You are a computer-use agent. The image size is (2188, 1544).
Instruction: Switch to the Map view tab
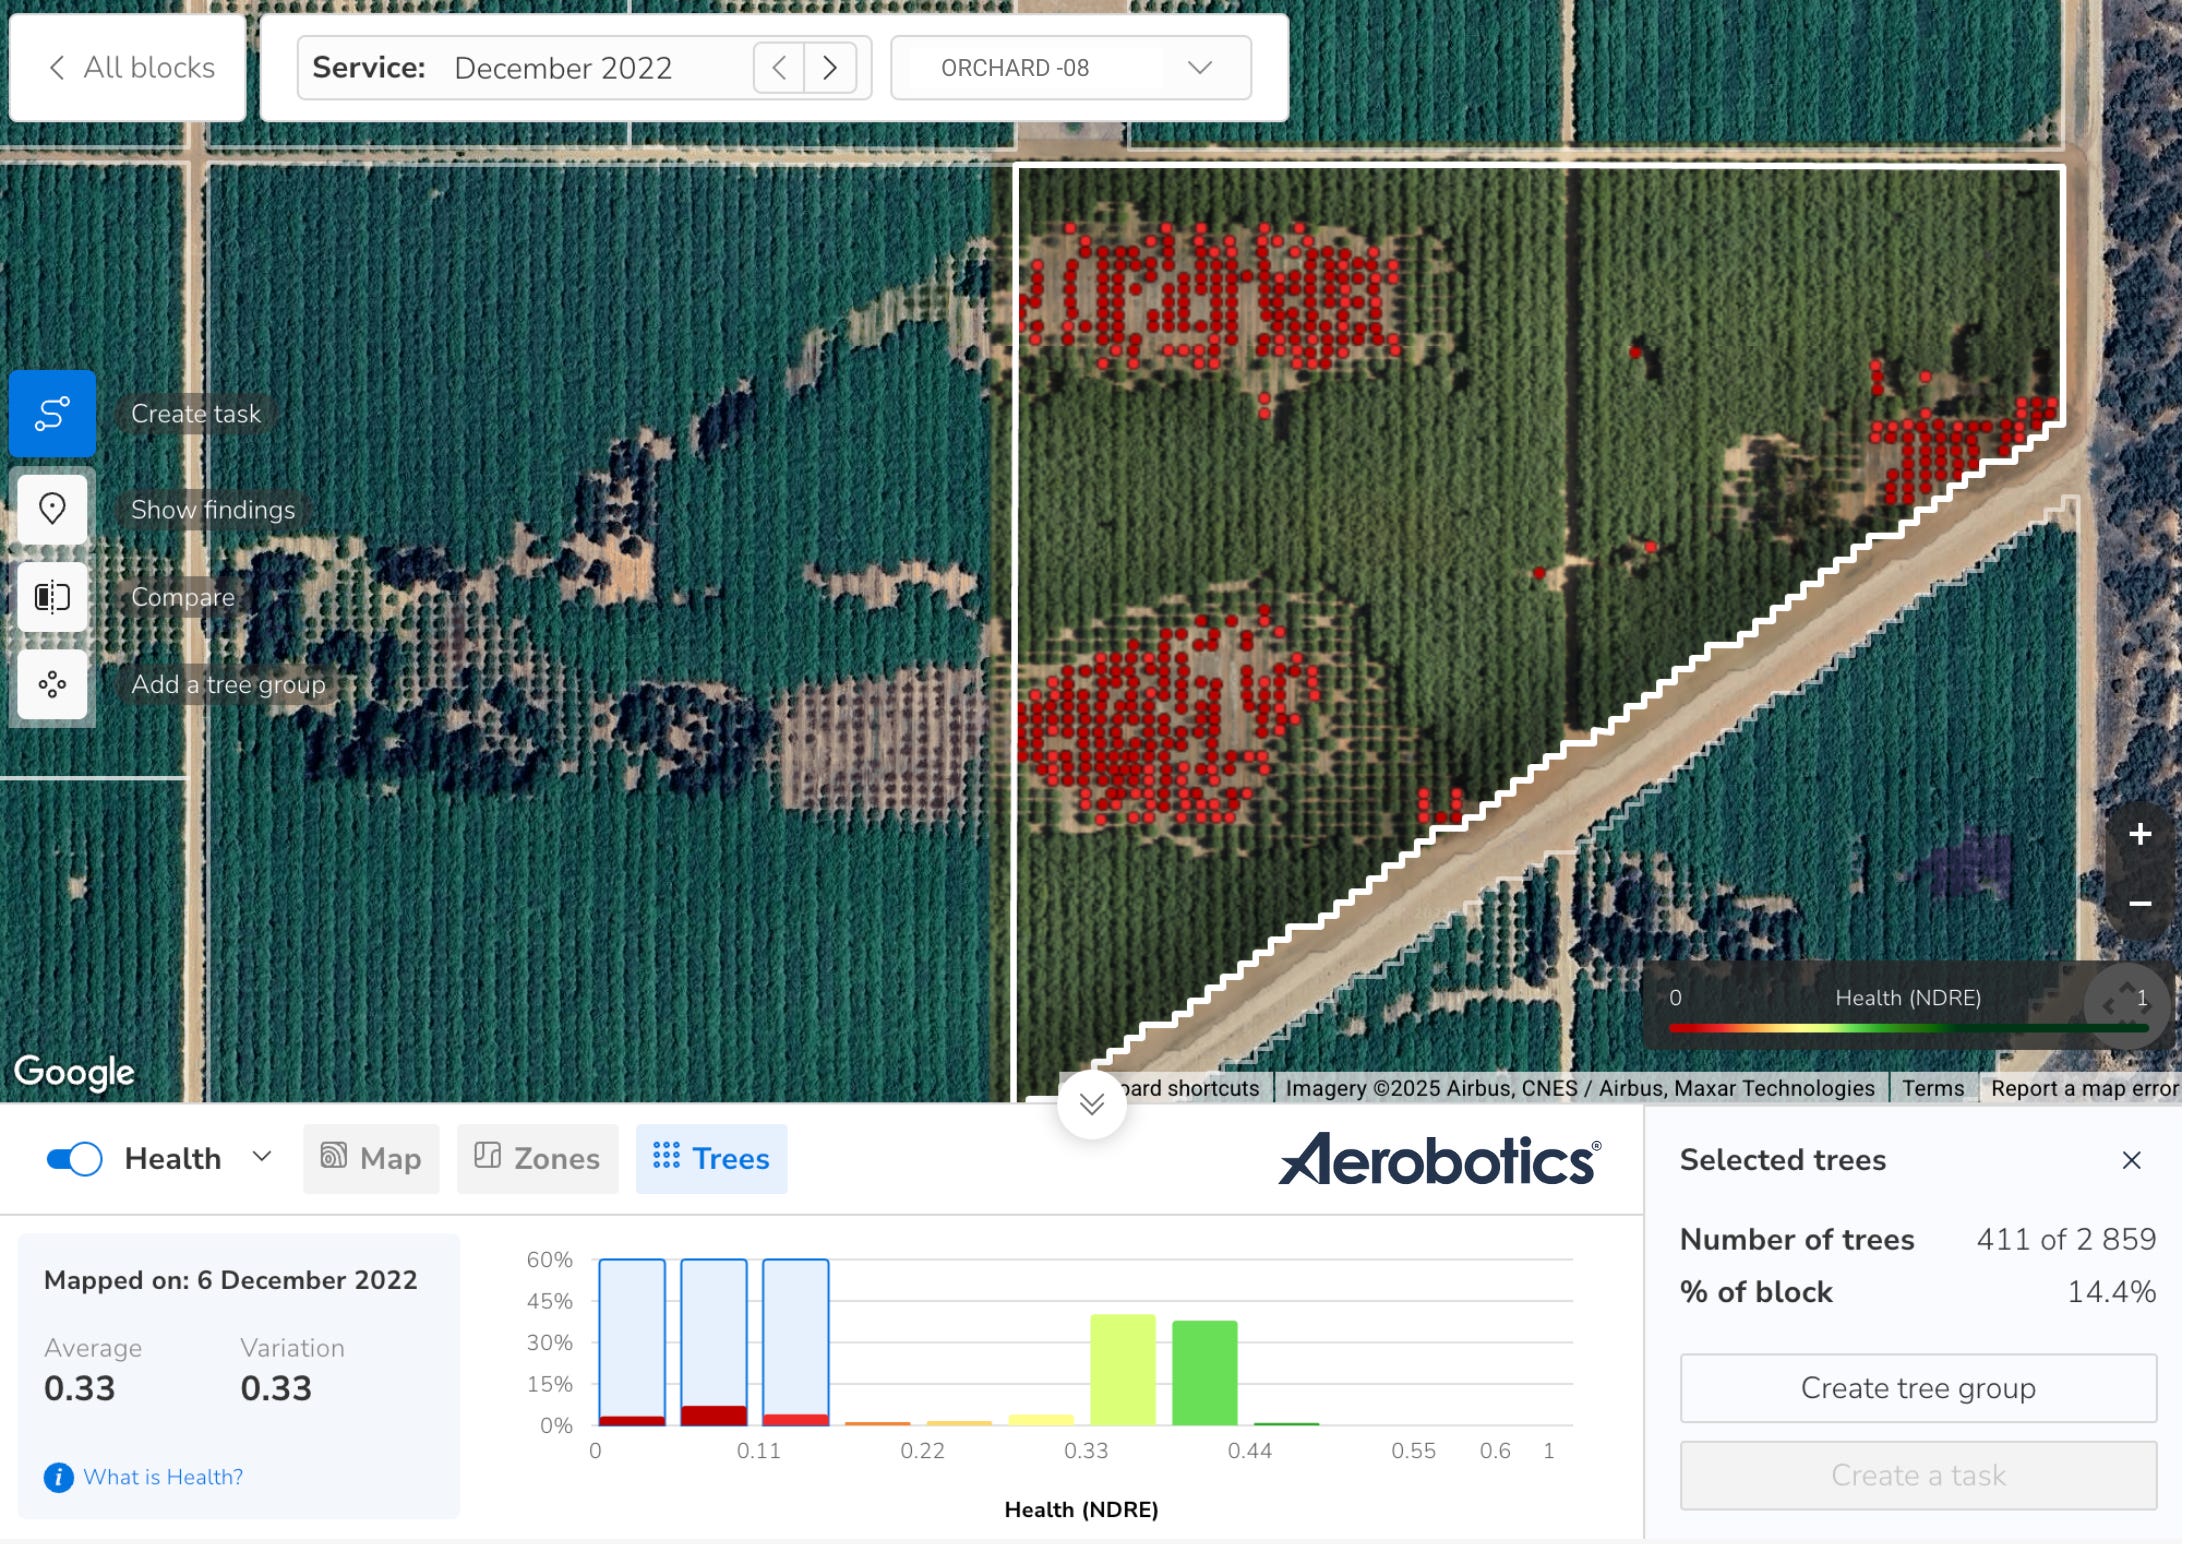(x=371, y=1159)
